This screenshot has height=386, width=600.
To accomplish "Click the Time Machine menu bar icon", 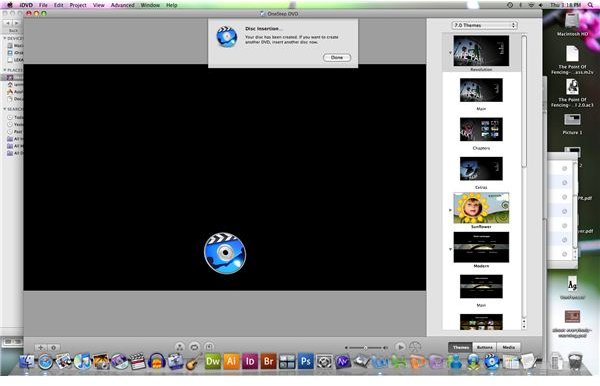I will (x=510, y=5).
